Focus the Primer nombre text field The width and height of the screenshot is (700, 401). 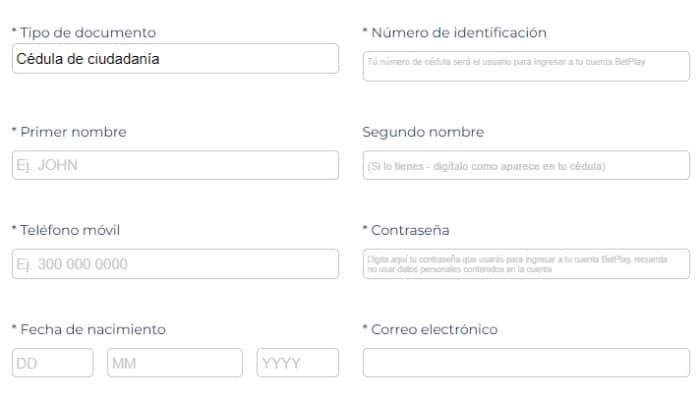[175, 165]
